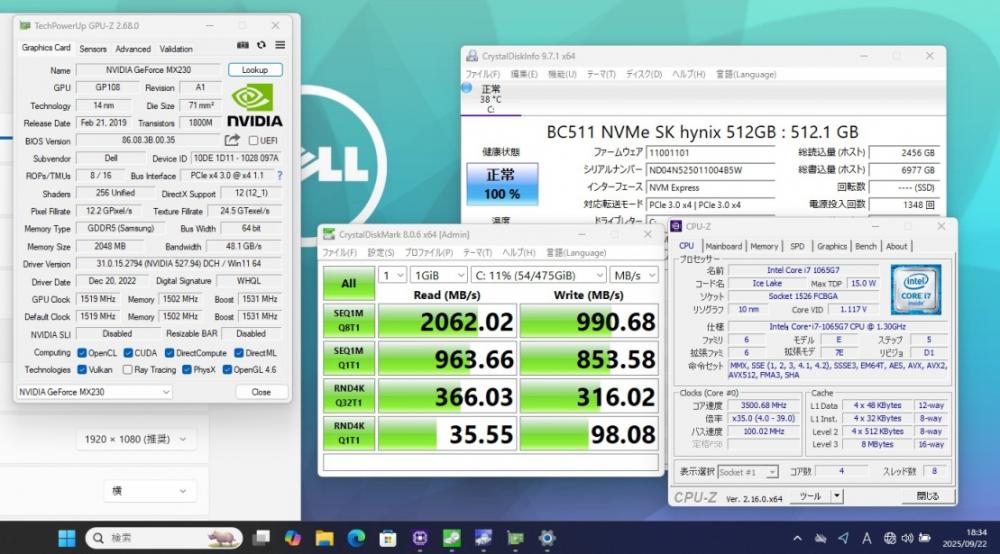Click the Close button in GPU-Z
The width and height of the screenshot is (1000, 554).
pos(261,392)
